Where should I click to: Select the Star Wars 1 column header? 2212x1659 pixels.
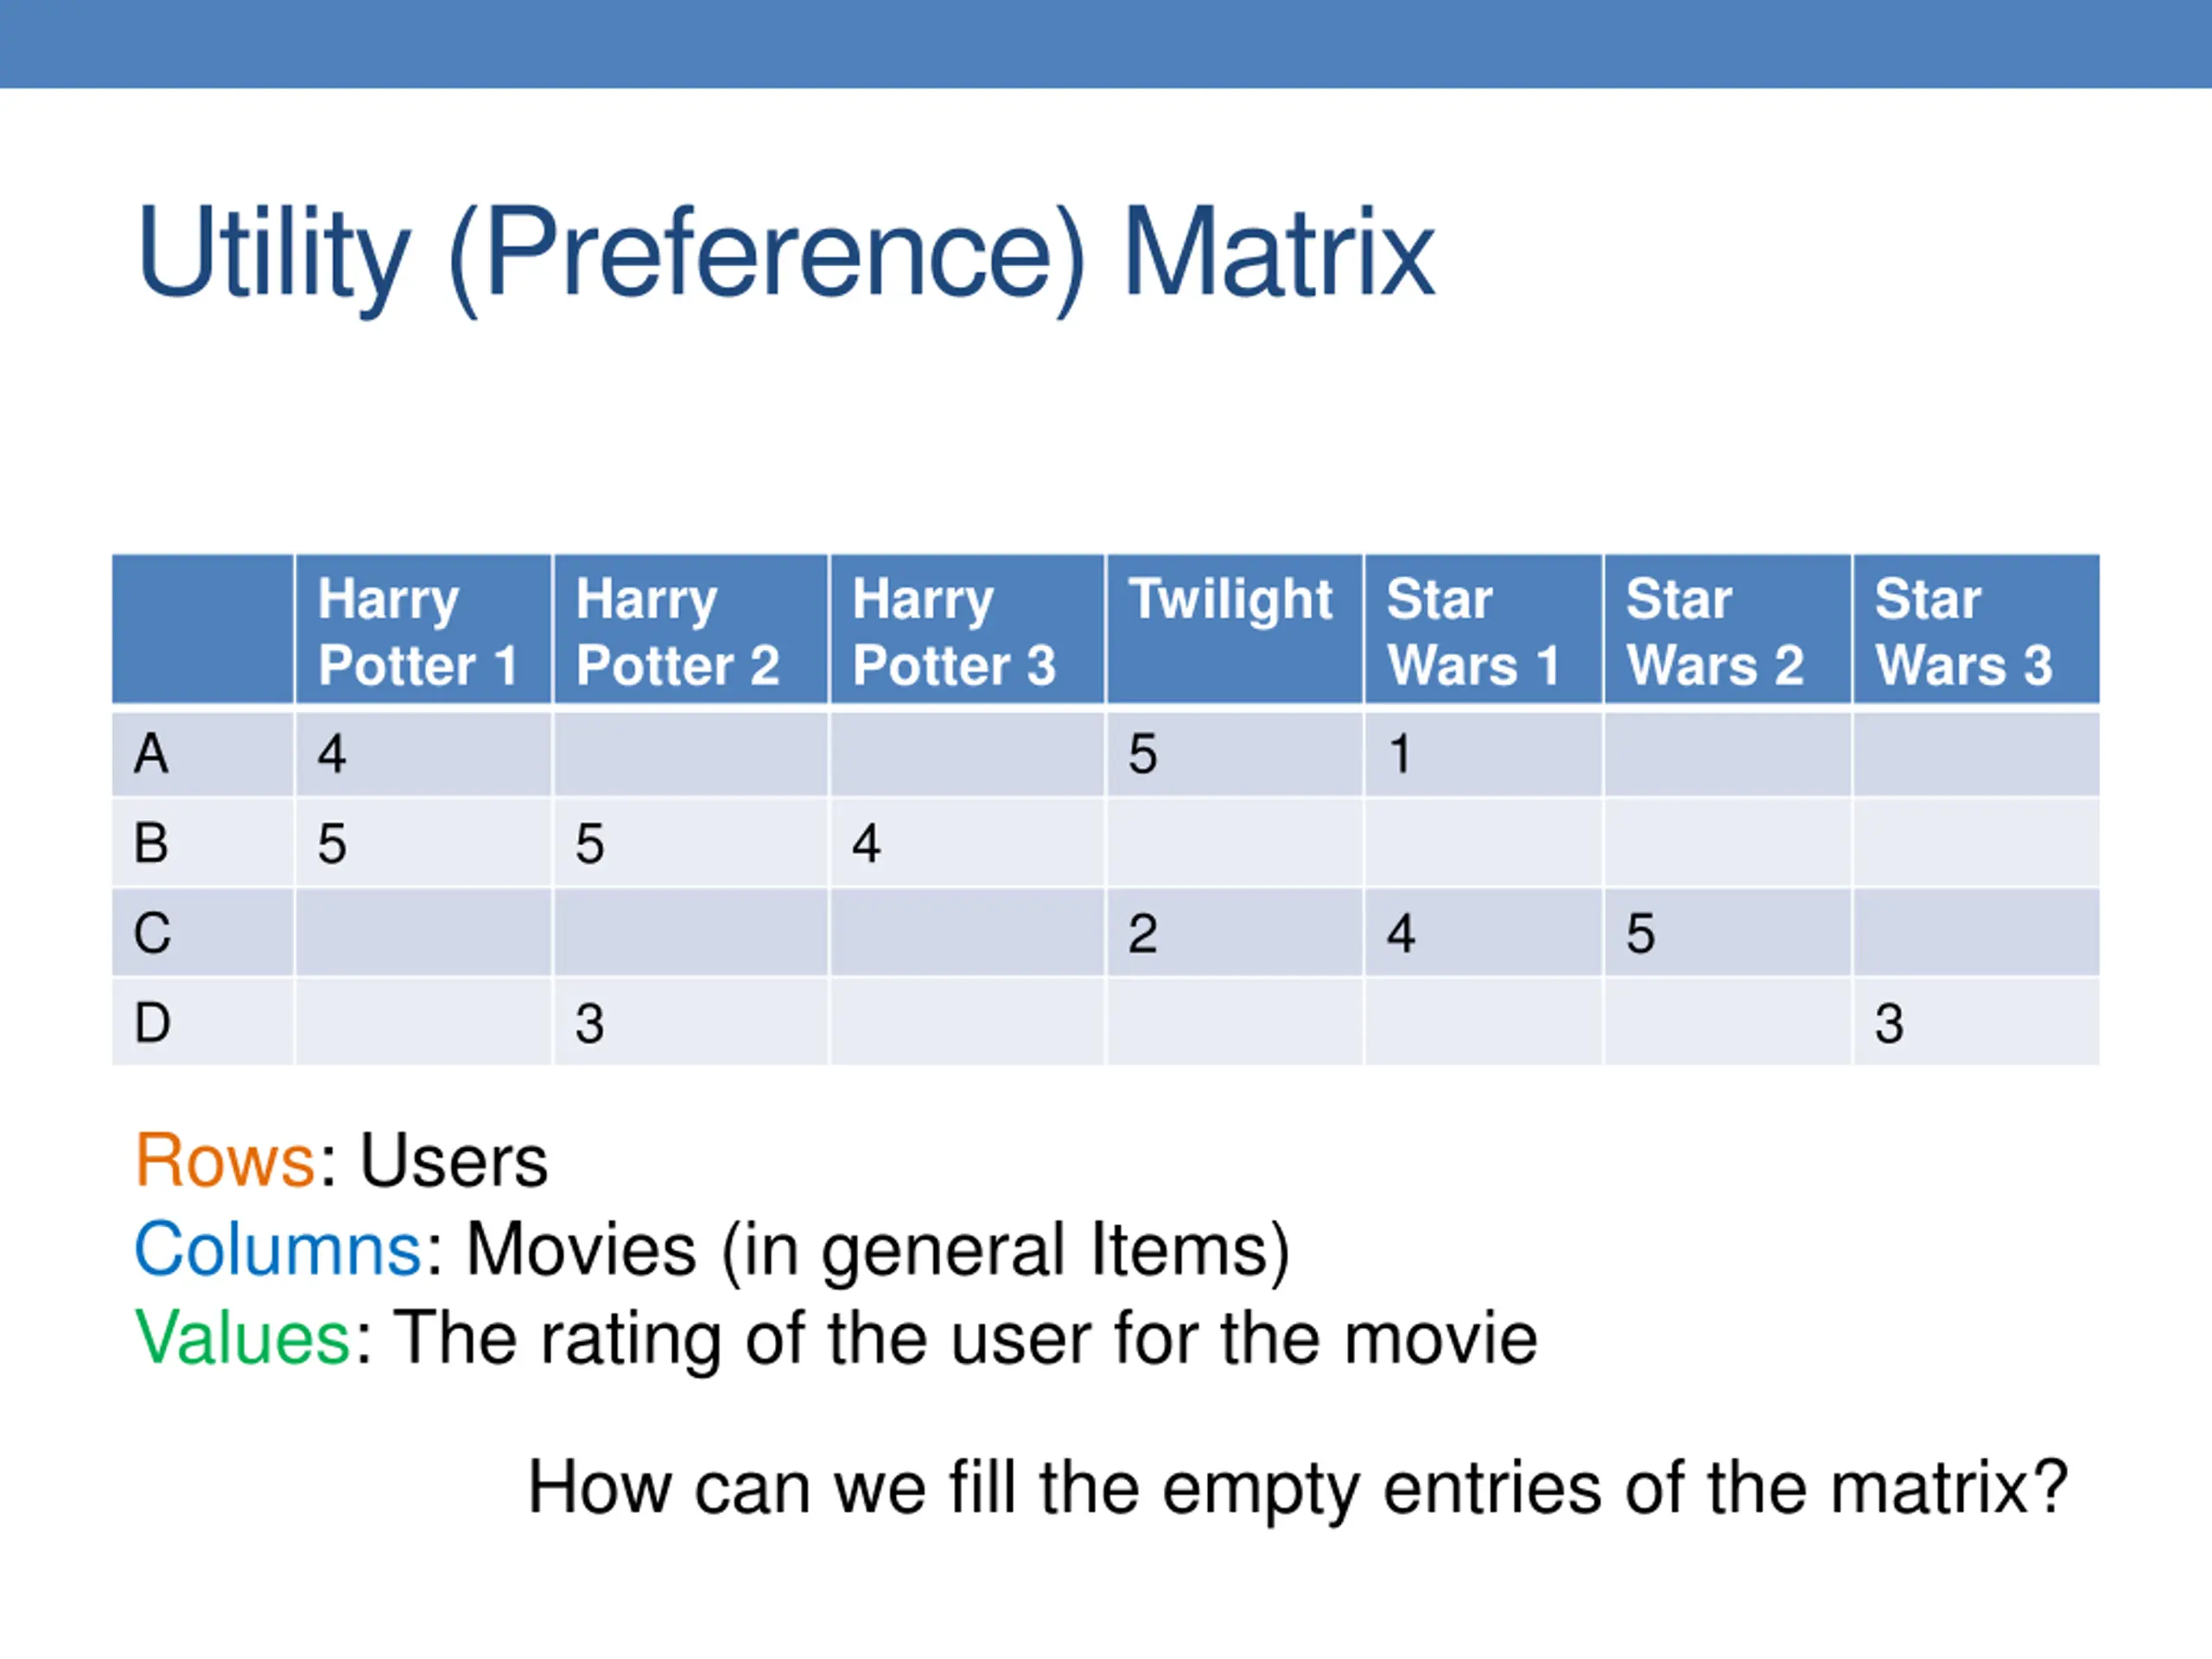pos(1484,630)
